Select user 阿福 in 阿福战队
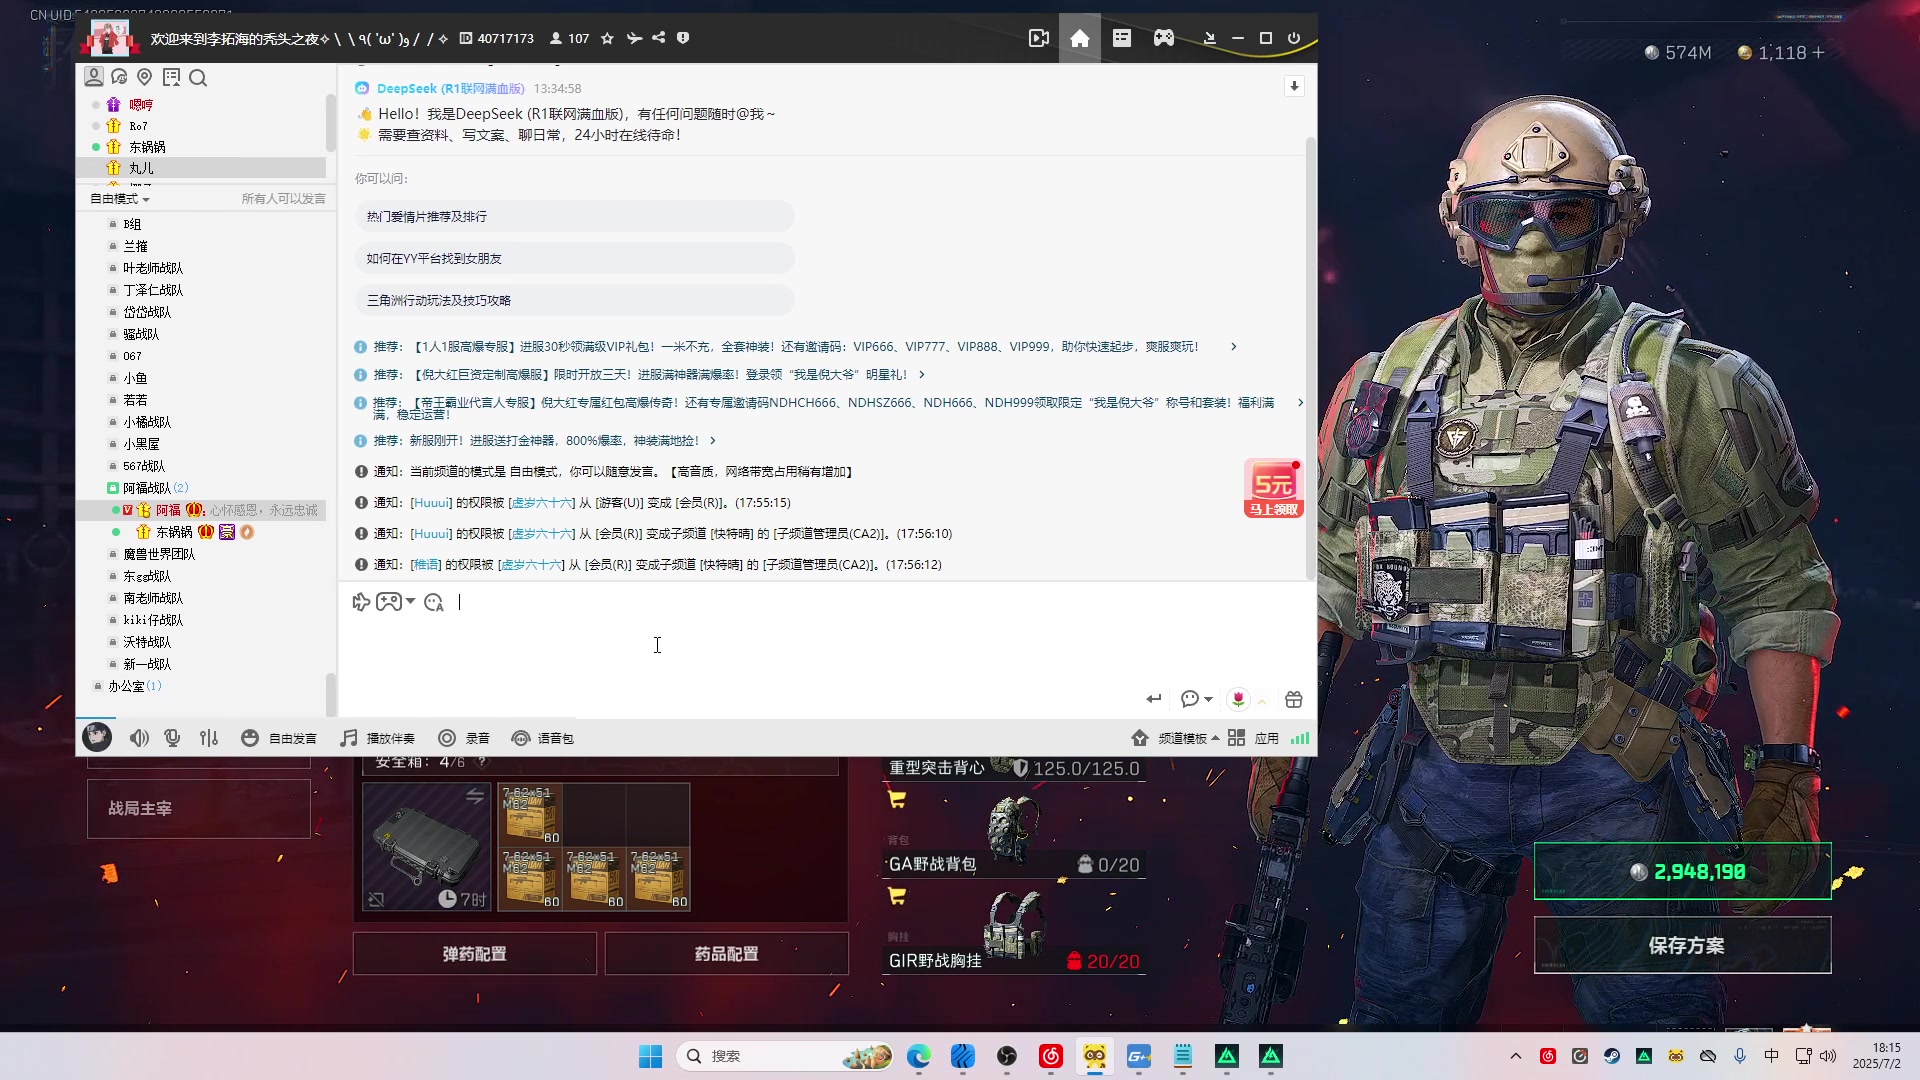The image size is (1920, 1080). coord(168,510)
